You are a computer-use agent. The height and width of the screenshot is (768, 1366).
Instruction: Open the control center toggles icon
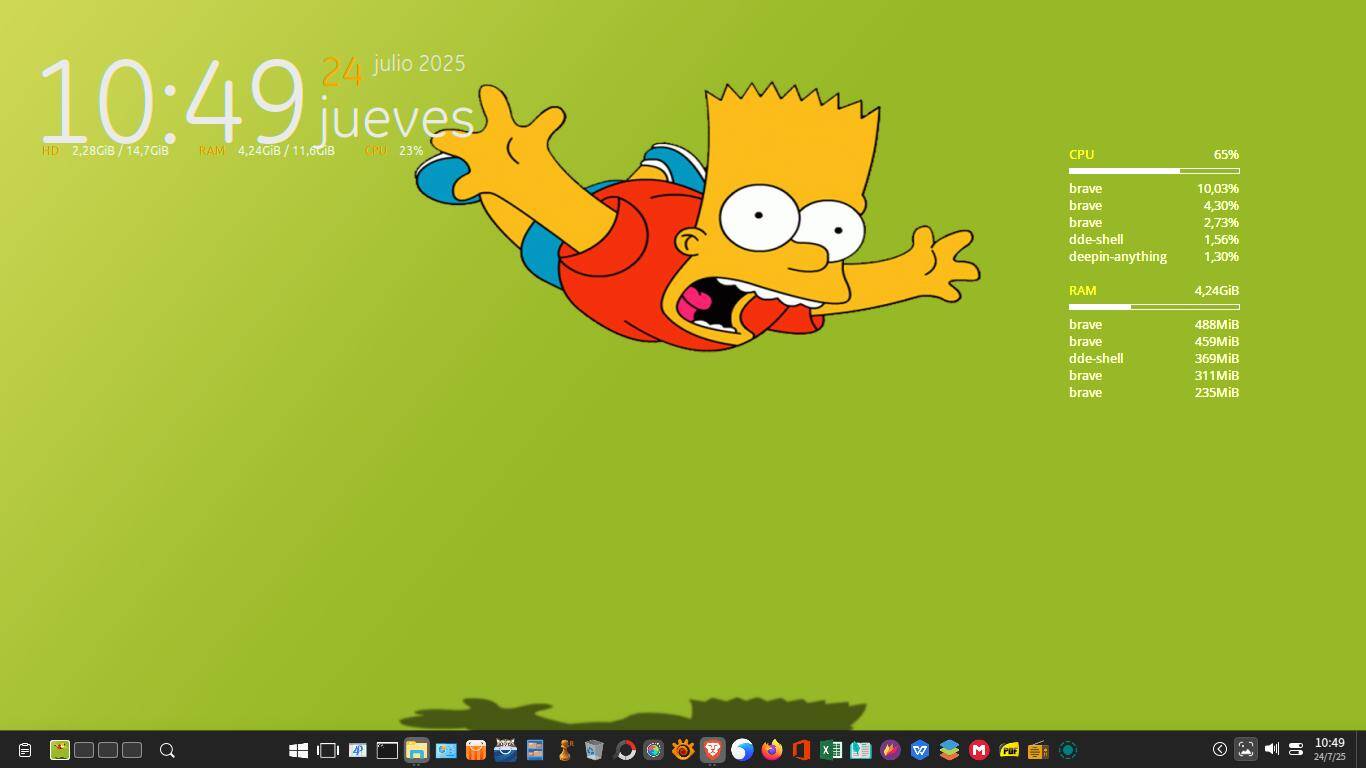[1296, 749]
